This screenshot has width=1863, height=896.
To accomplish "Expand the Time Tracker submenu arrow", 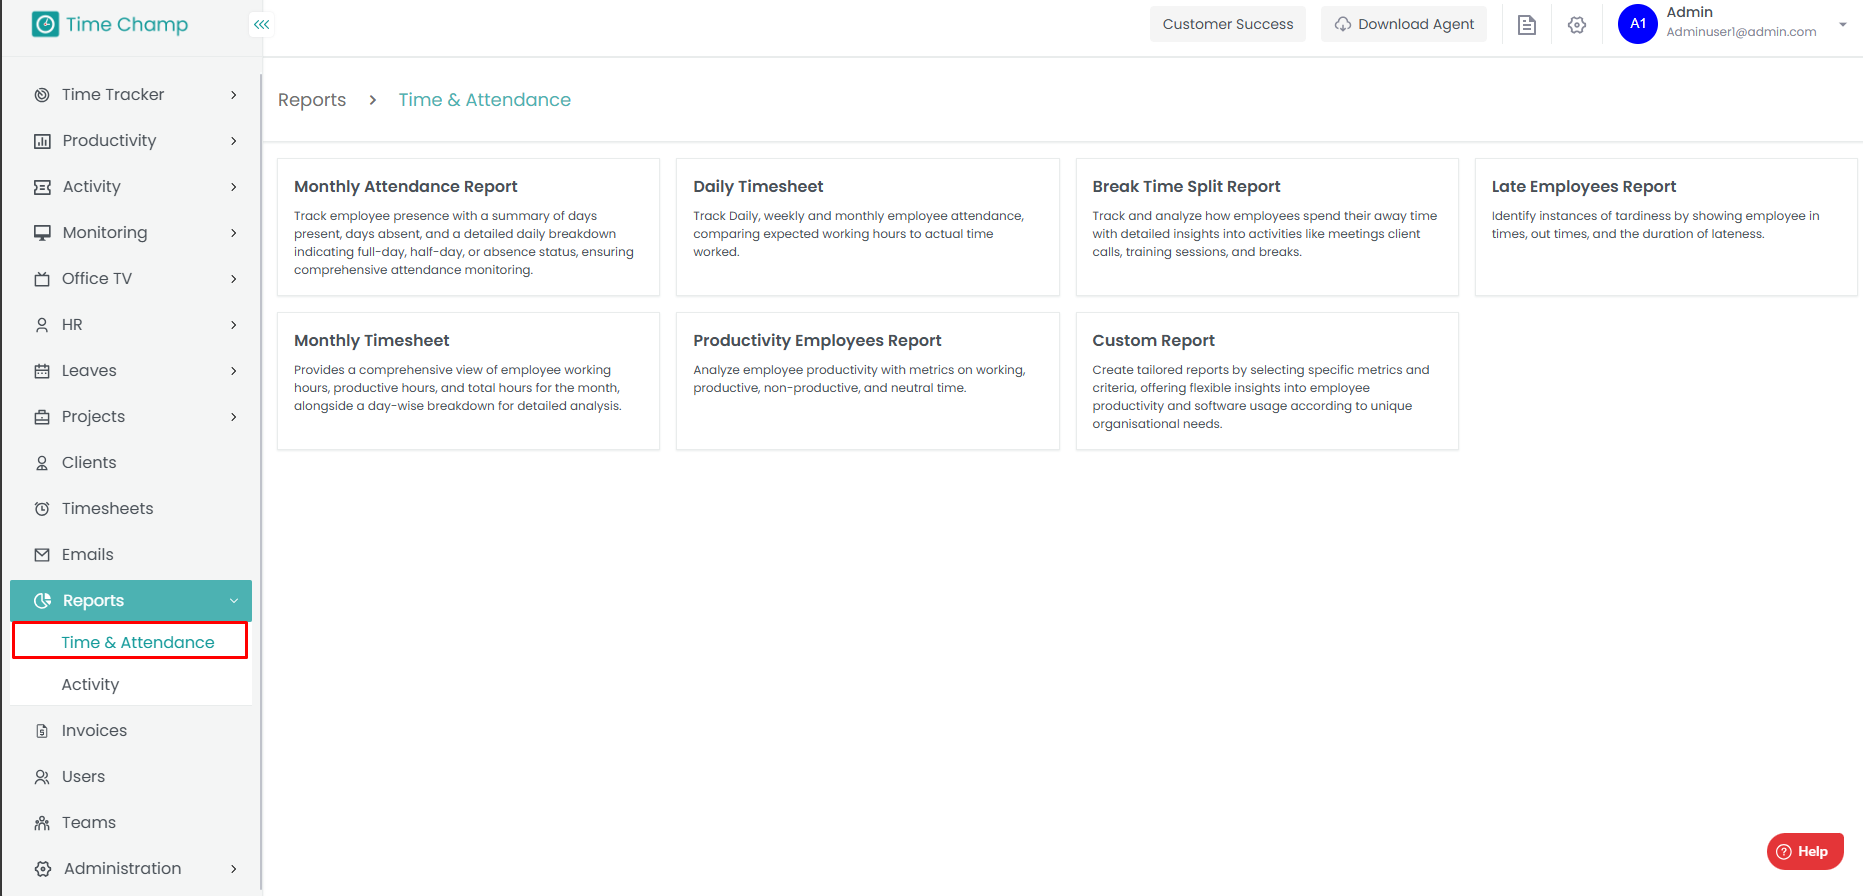I will pyautogui.click(x=234, y=95).
